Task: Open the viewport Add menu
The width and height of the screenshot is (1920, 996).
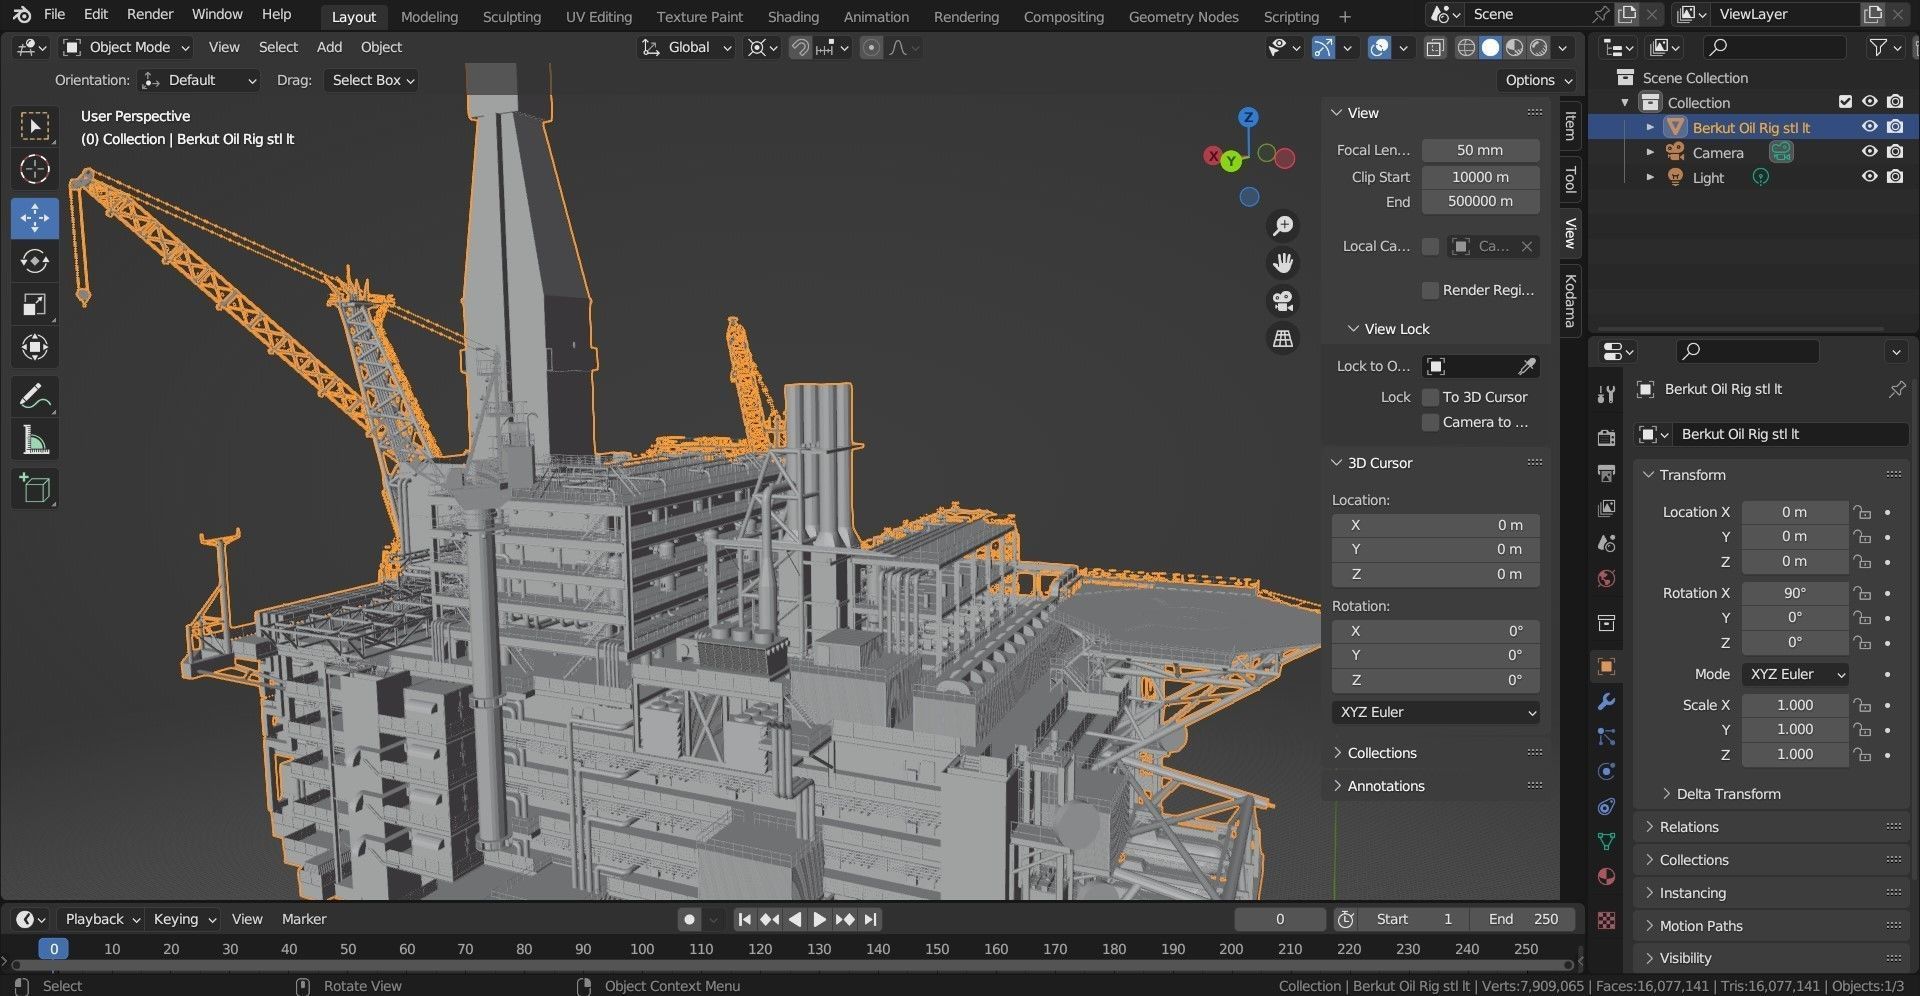Action: (329, 47)
